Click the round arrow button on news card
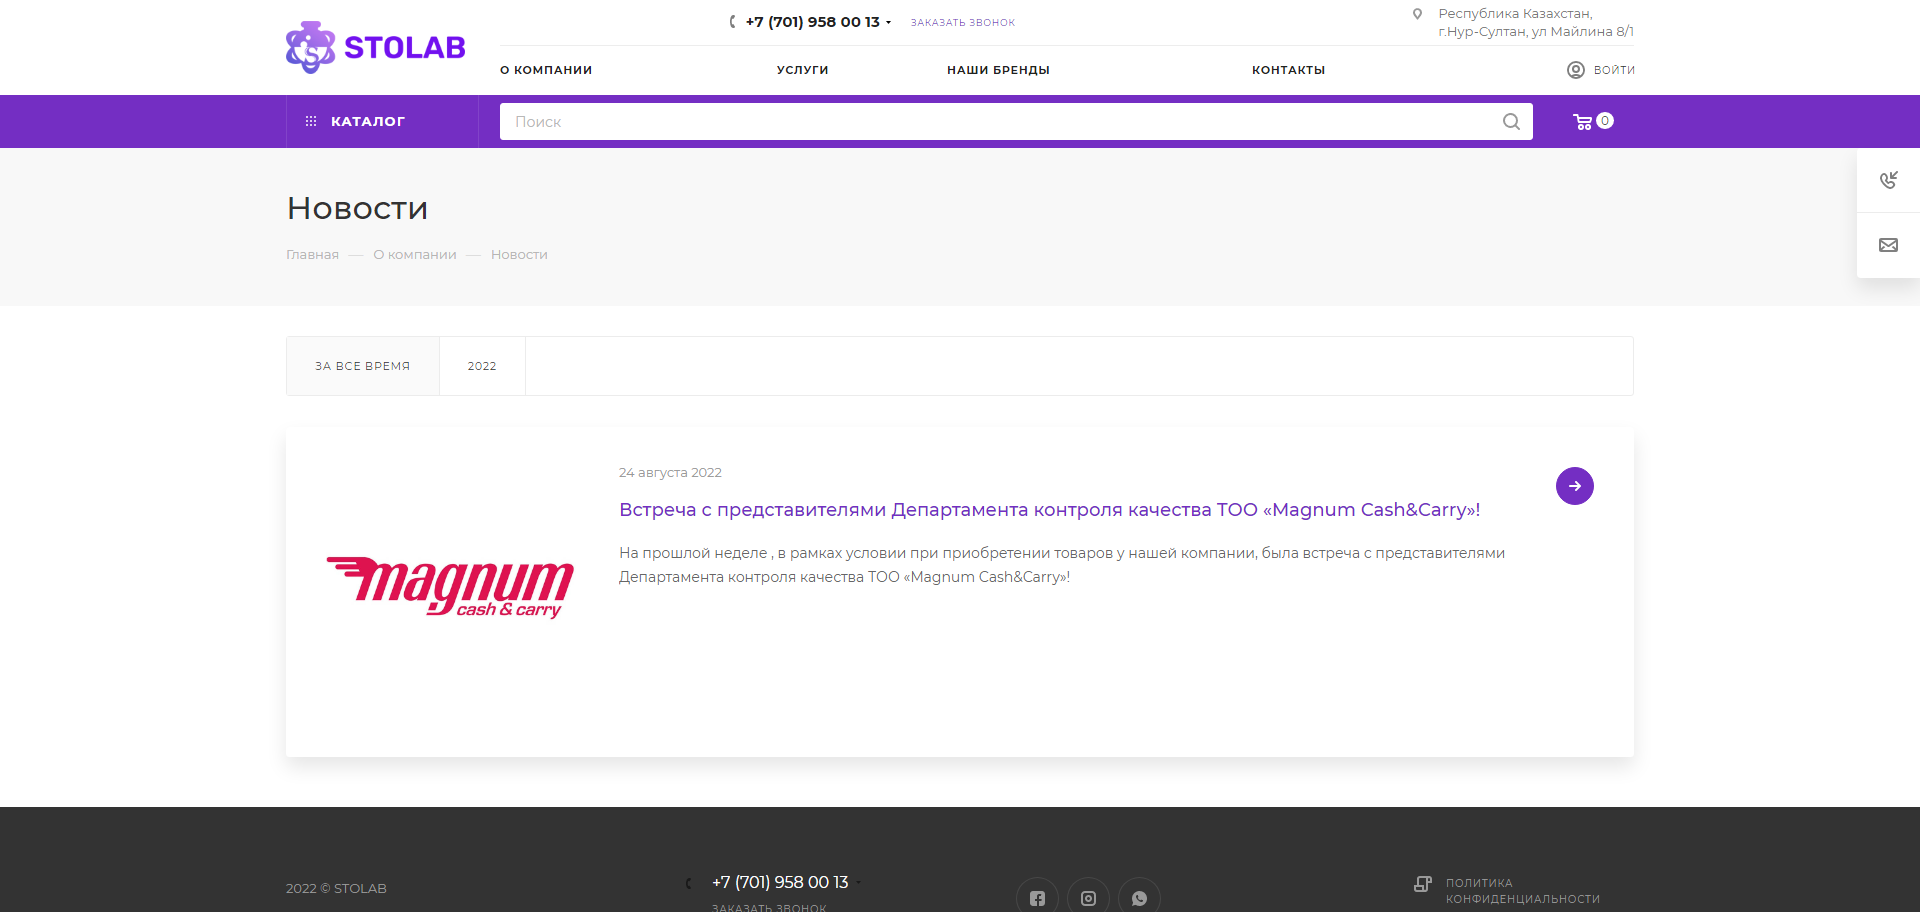 1575,486
